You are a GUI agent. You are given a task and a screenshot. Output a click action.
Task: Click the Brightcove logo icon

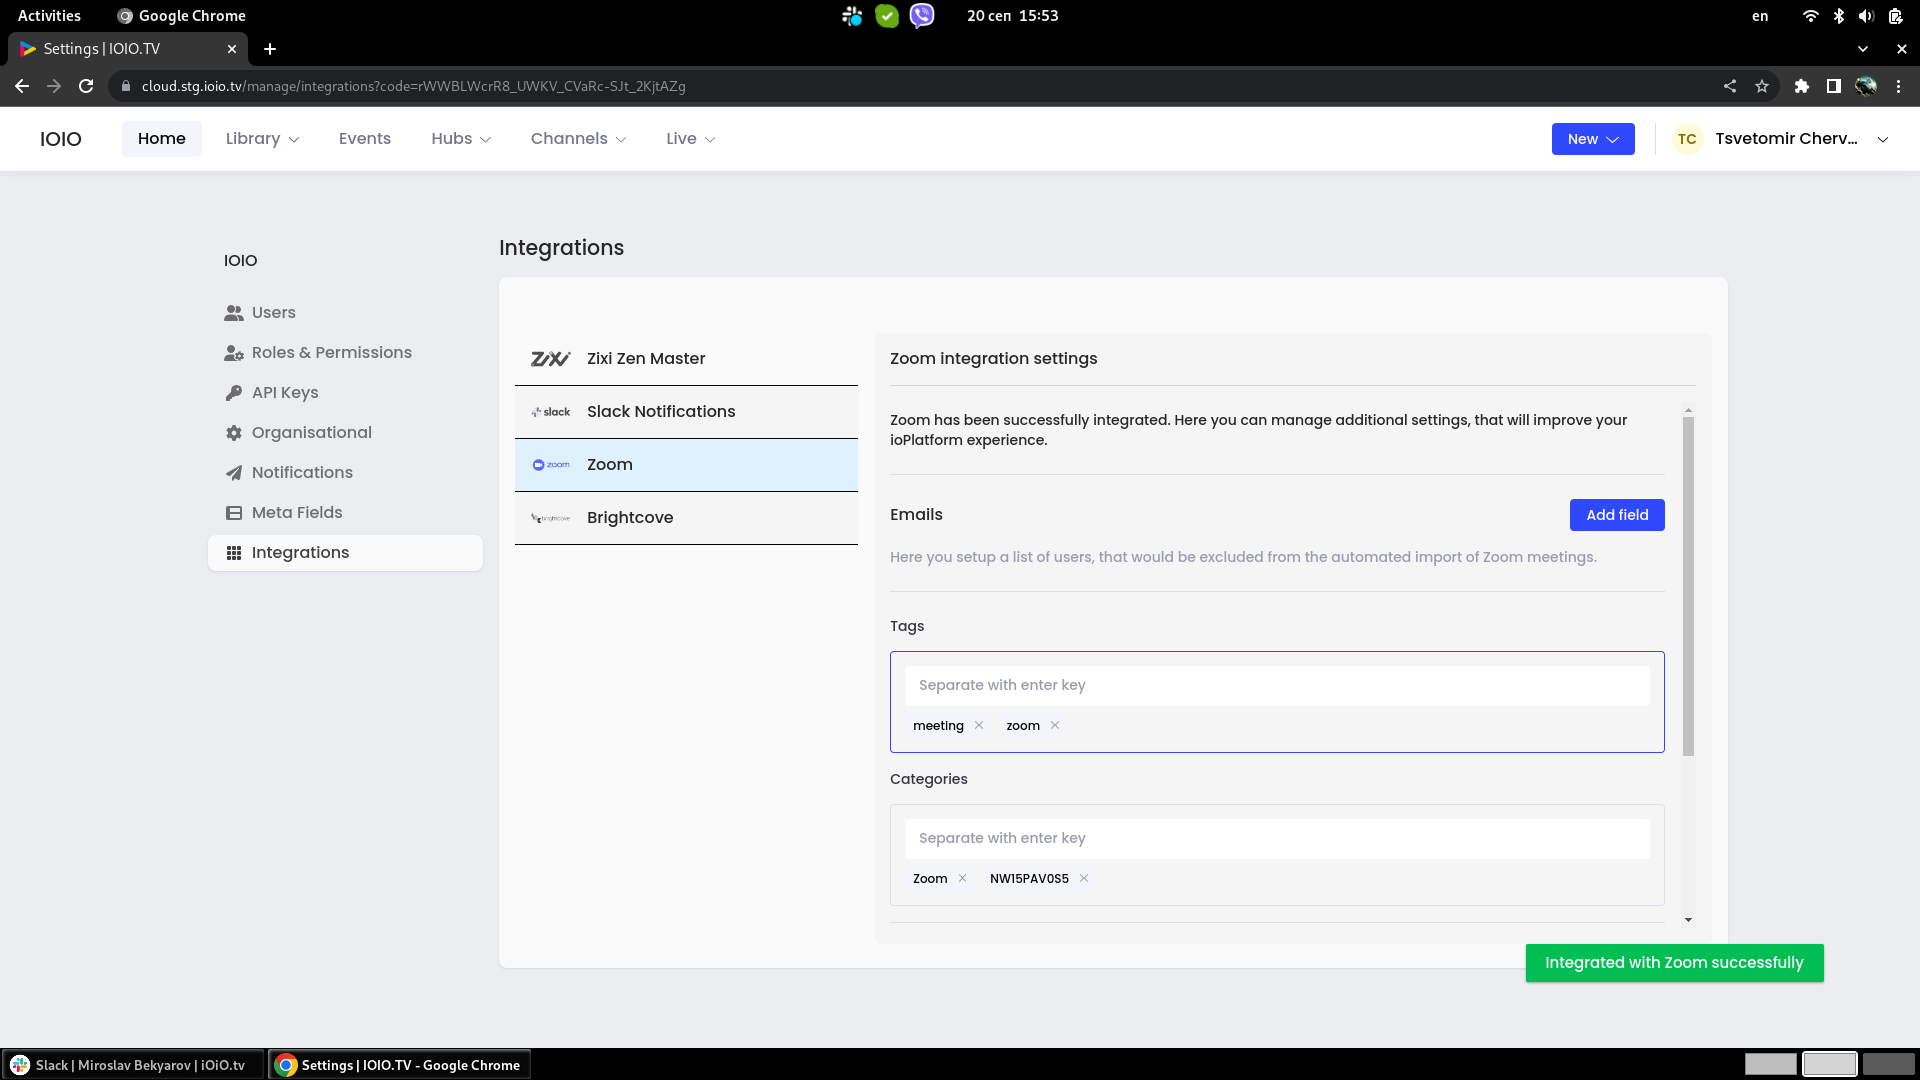(550, 518)
